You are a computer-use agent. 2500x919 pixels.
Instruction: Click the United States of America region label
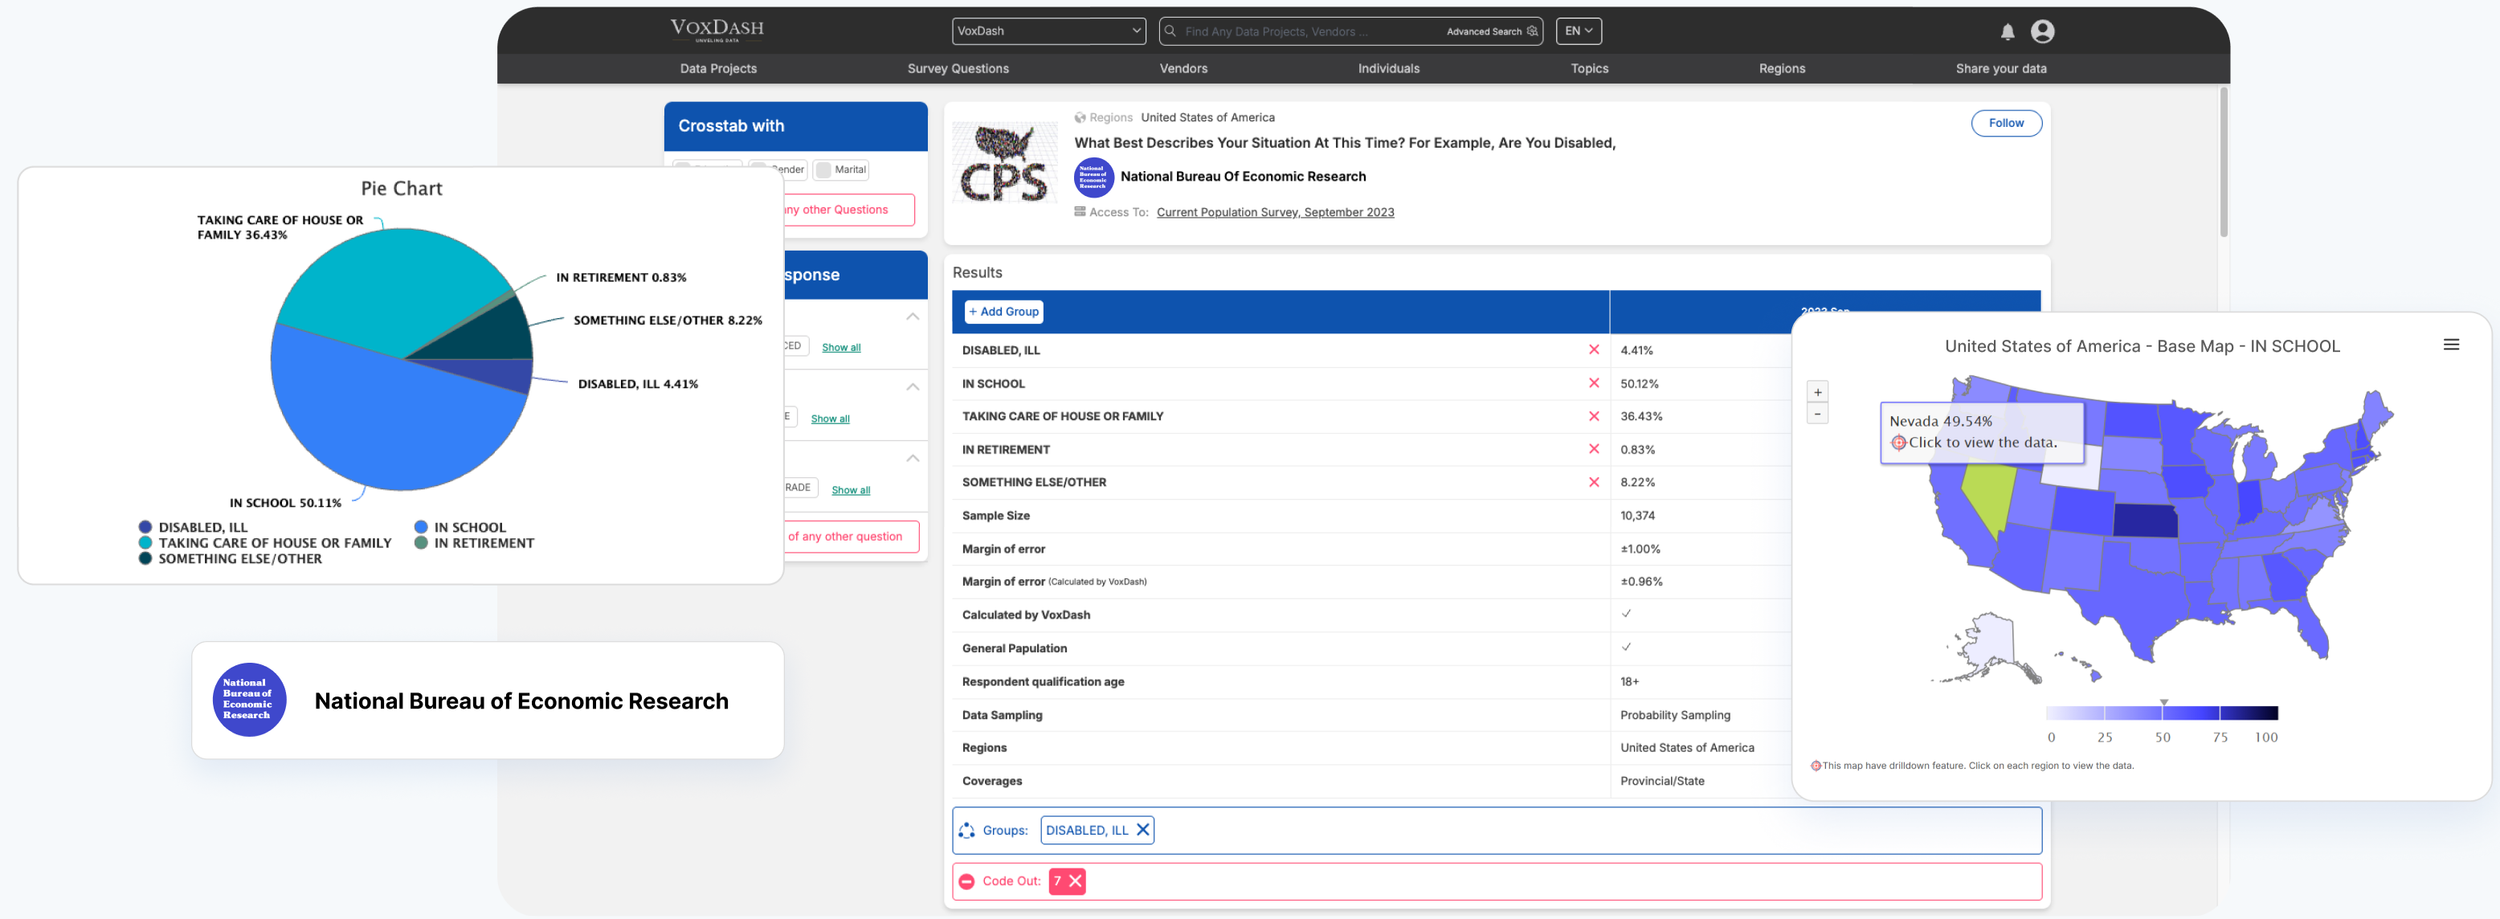[1207, 117]
